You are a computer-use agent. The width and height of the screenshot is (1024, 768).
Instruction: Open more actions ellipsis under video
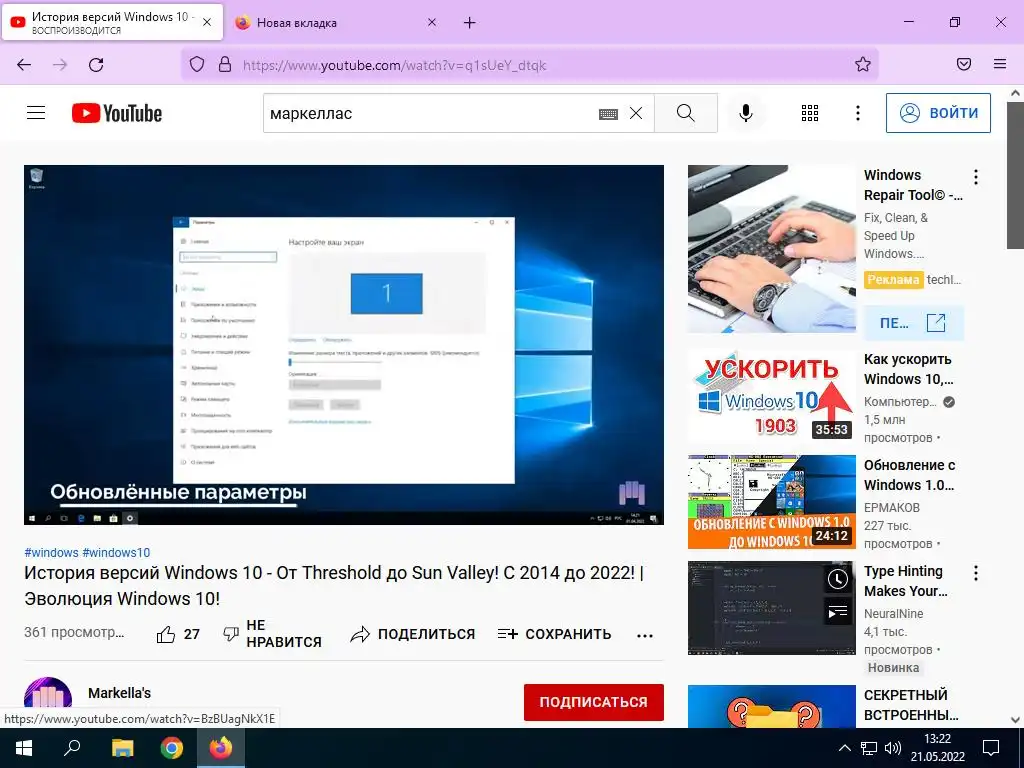coord(645,635)
